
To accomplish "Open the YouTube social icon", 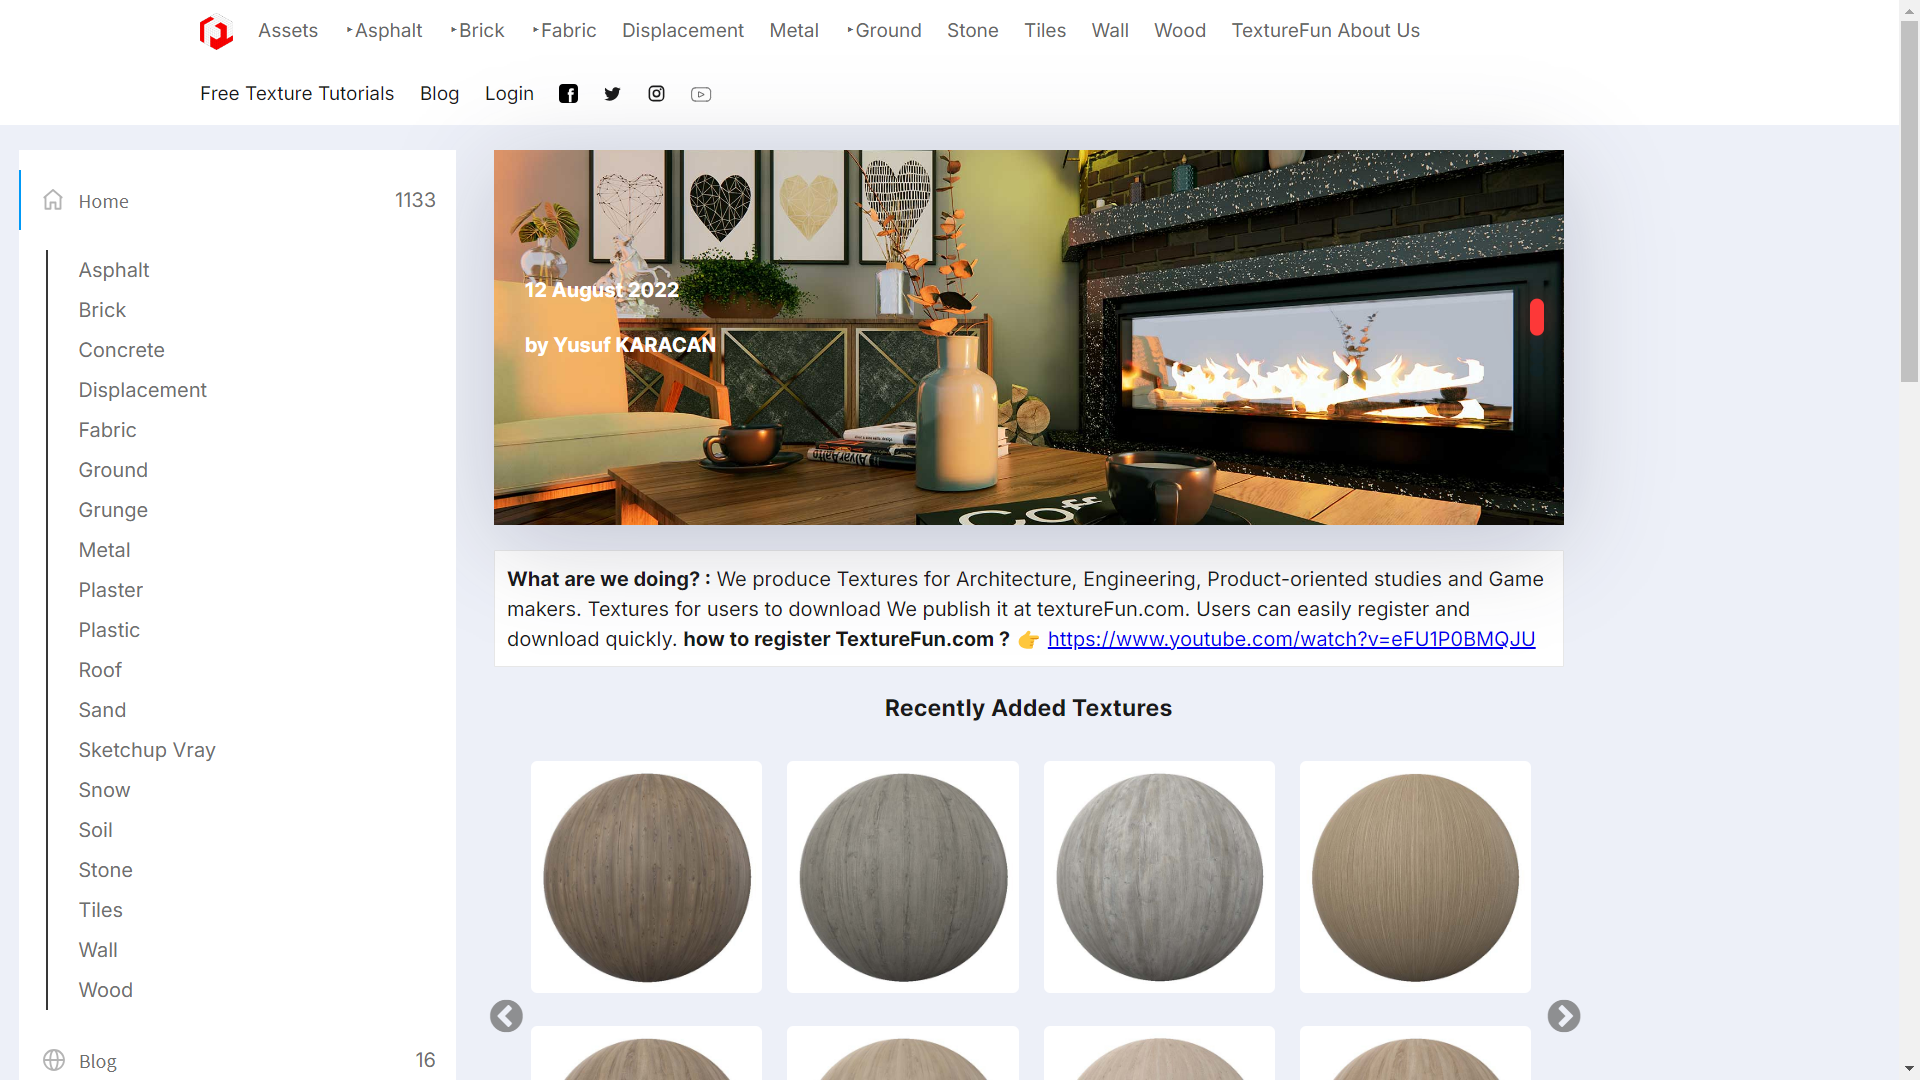I will tap(701, 94).
